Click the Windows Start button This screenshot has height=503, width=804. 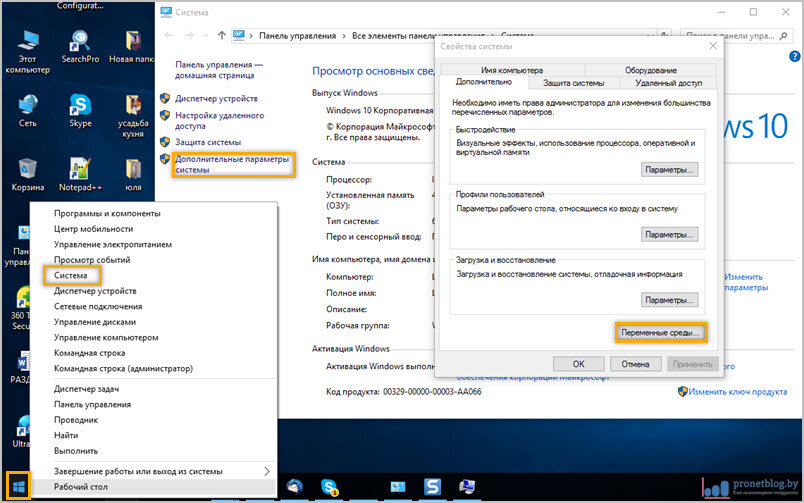pos(18,486)
